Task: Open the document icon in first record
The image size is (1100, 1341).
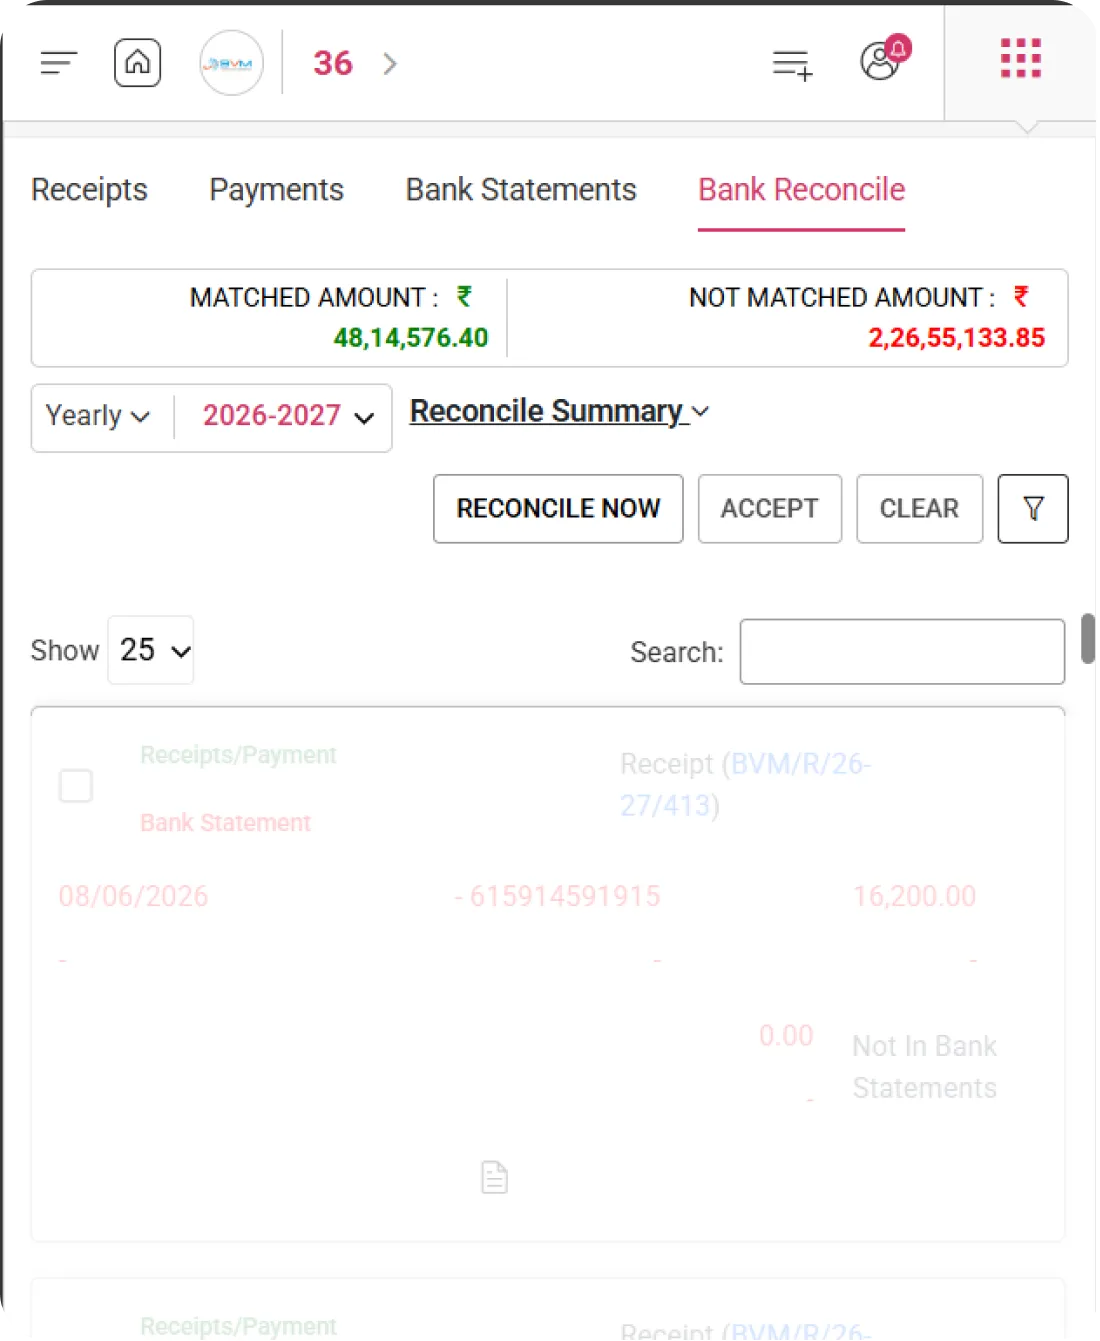Action: [494, 1178]
